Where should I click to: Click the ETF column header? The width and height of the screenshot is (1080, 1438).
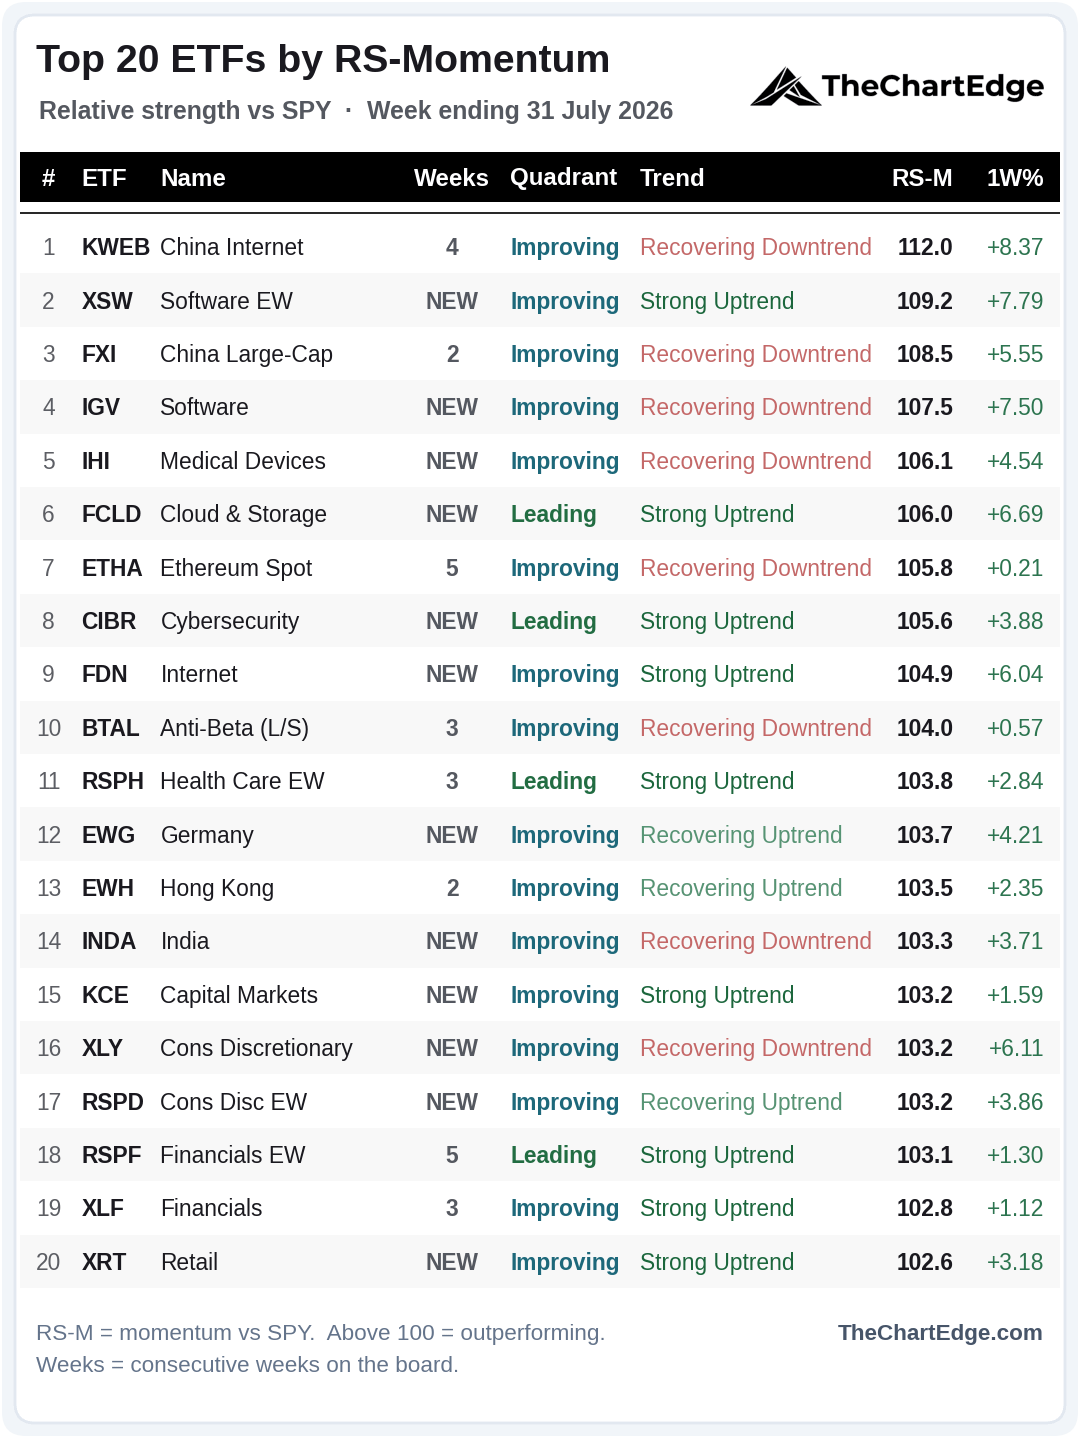104,178
